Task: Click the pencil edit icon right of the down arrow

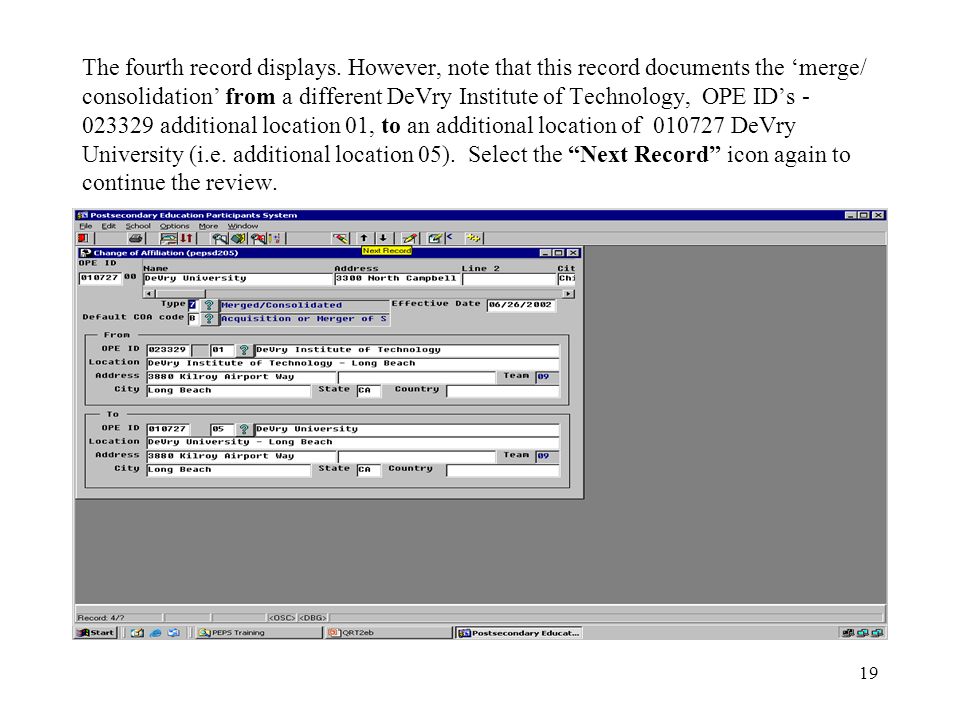Action: click(410, 238)
